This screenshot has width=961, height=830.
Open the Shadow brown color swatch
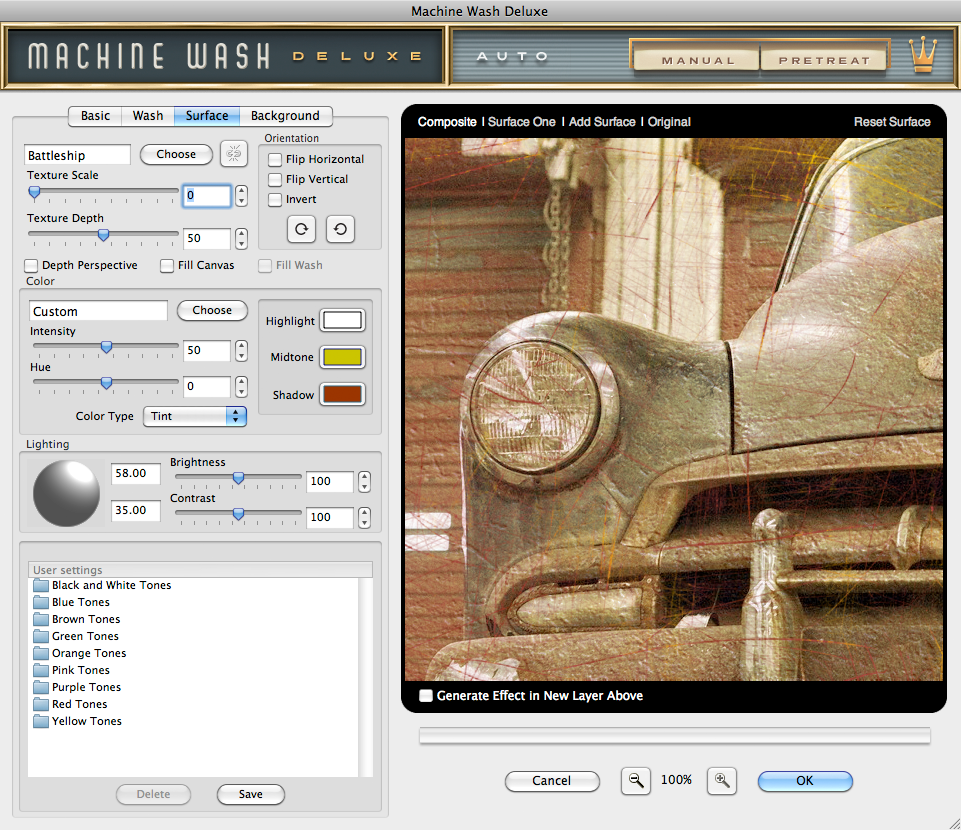[x=343, y=394]
